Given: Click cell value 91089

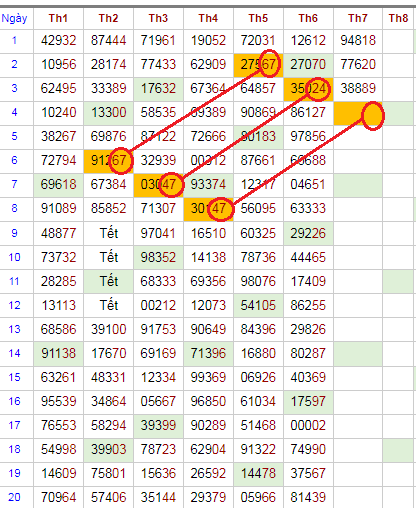Looking at the screenshot, I should point(58,208).
